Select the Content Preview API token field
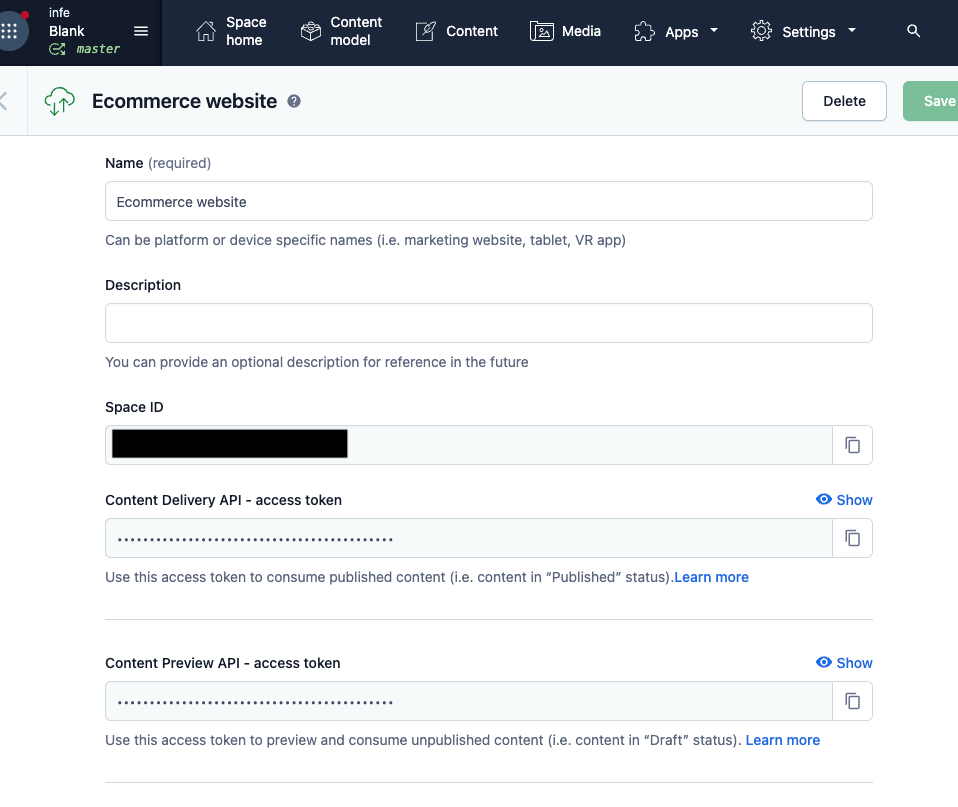958x807 pixels. [x=469, y=701]
